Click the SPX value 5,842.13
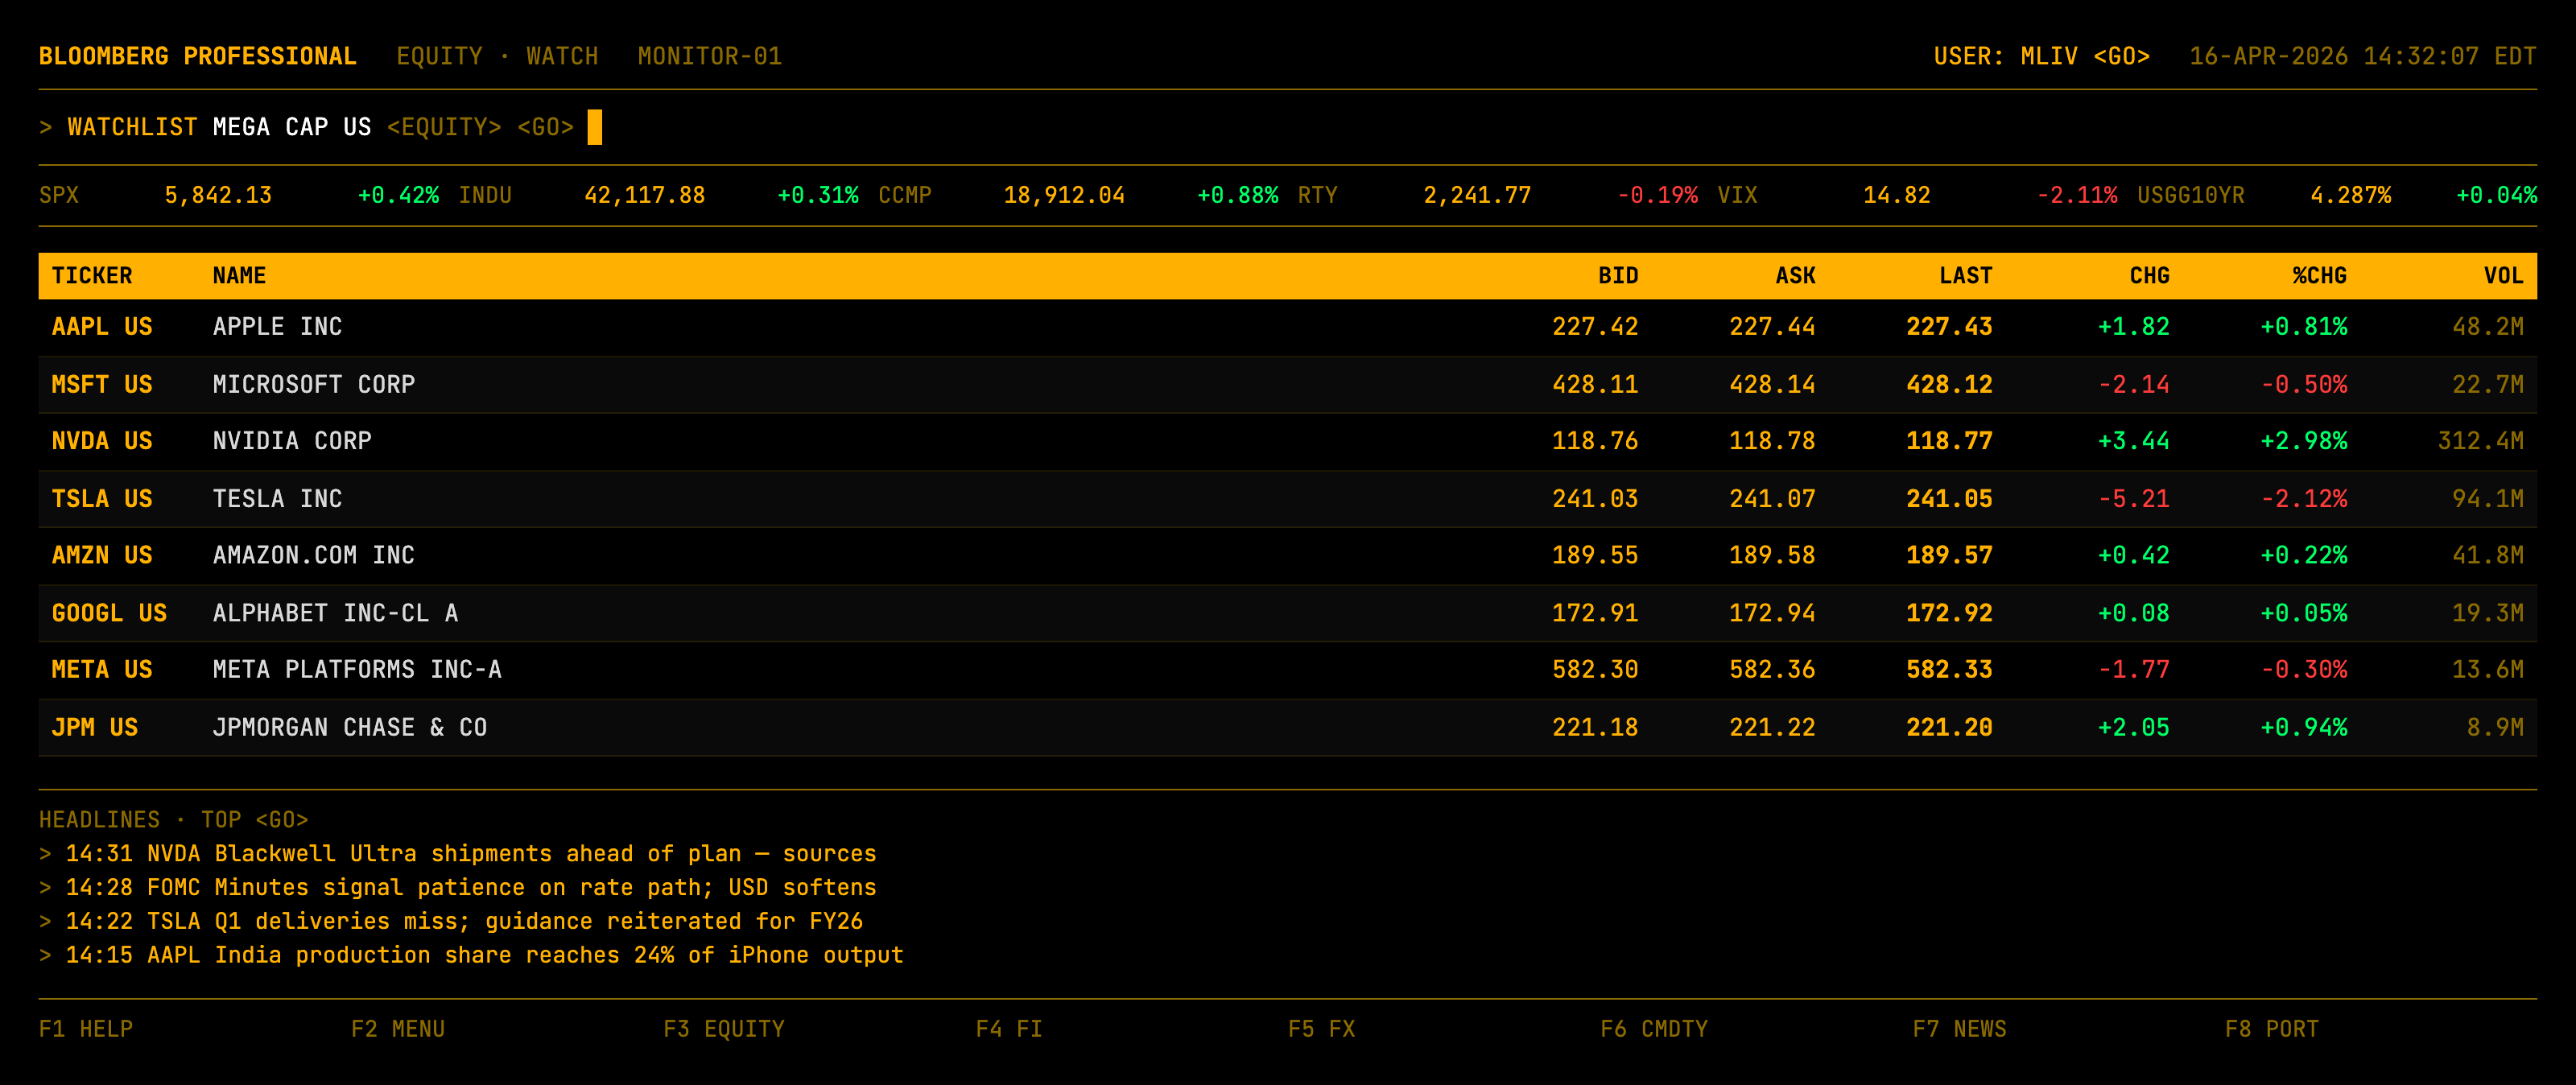Viewport: 2576px width, 1085px height. pos(218,196)
